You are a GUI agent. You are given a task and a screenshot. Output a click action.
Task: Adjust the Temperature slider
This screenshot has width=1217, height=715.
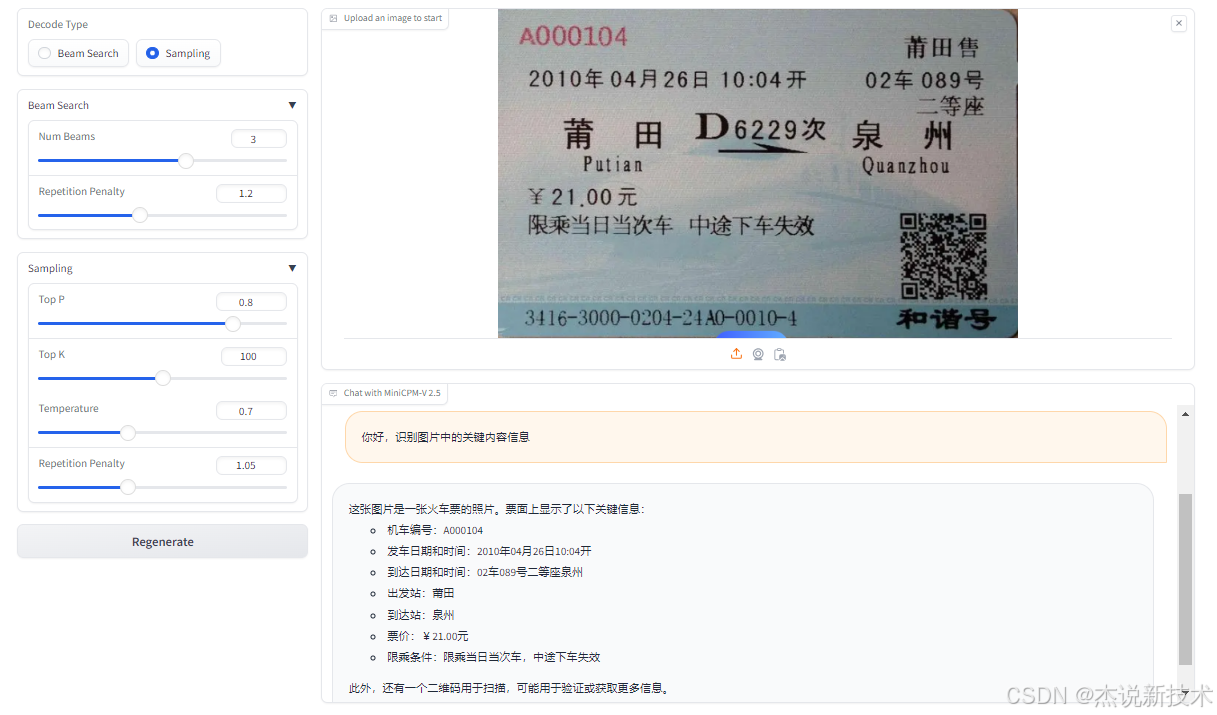pyautogui.click(x=162, y=432)
